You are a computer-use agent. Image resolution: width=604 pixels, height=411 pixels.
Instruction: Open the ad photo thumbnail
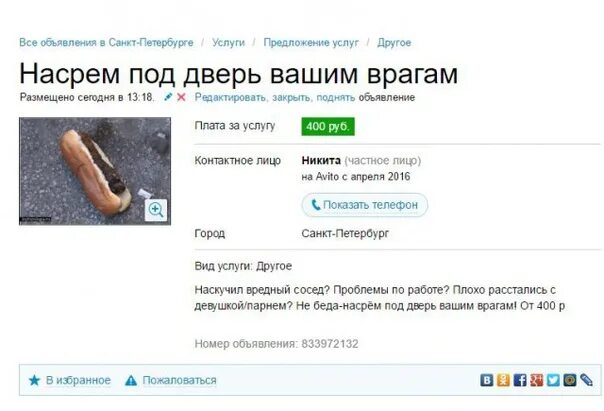[x=95, y=171]
